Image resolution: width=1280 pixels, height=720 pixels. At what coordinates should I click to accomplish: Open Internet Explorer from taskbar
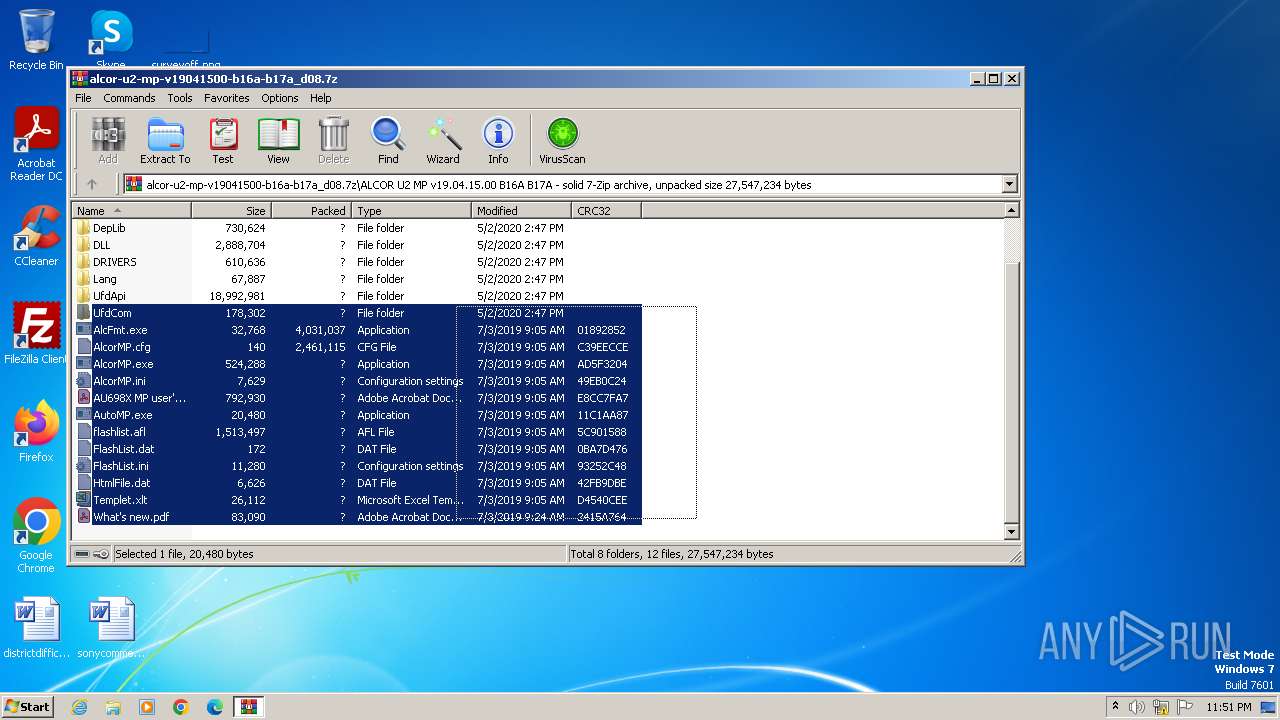click(80, 707)
